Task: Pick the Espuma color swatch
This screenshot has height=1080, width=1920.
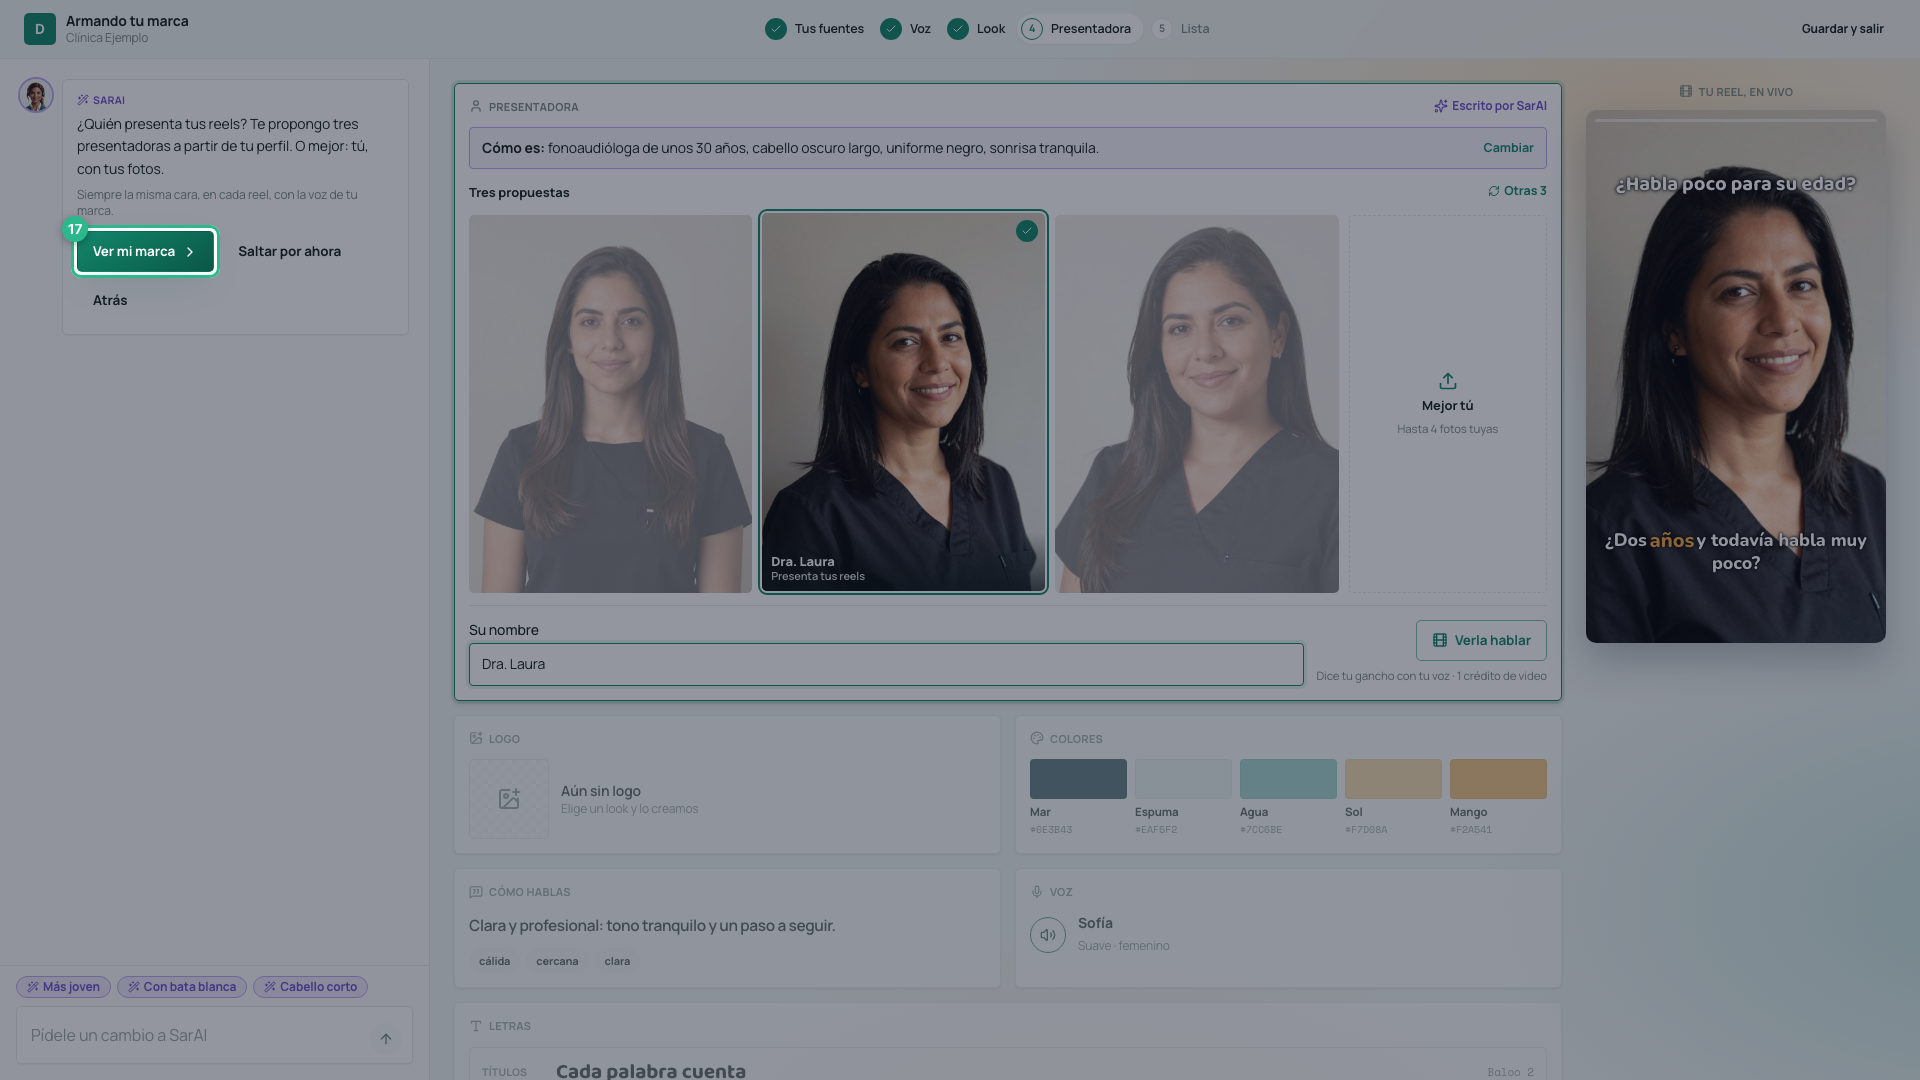Action: point(1183,779)
